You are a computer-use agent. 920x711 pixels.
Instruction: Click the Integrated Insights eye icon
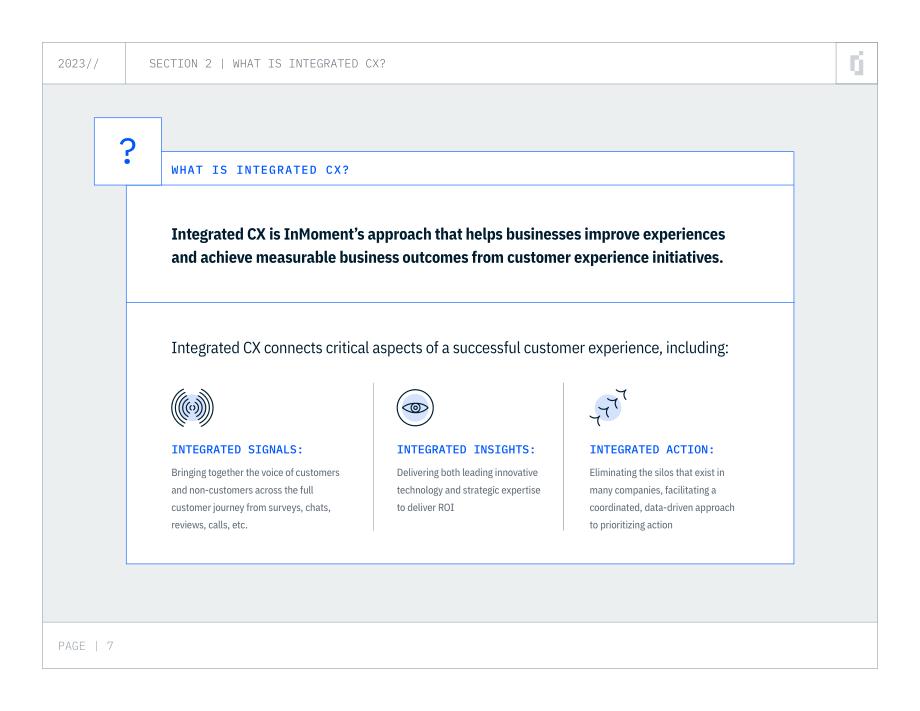pos(415,408)
